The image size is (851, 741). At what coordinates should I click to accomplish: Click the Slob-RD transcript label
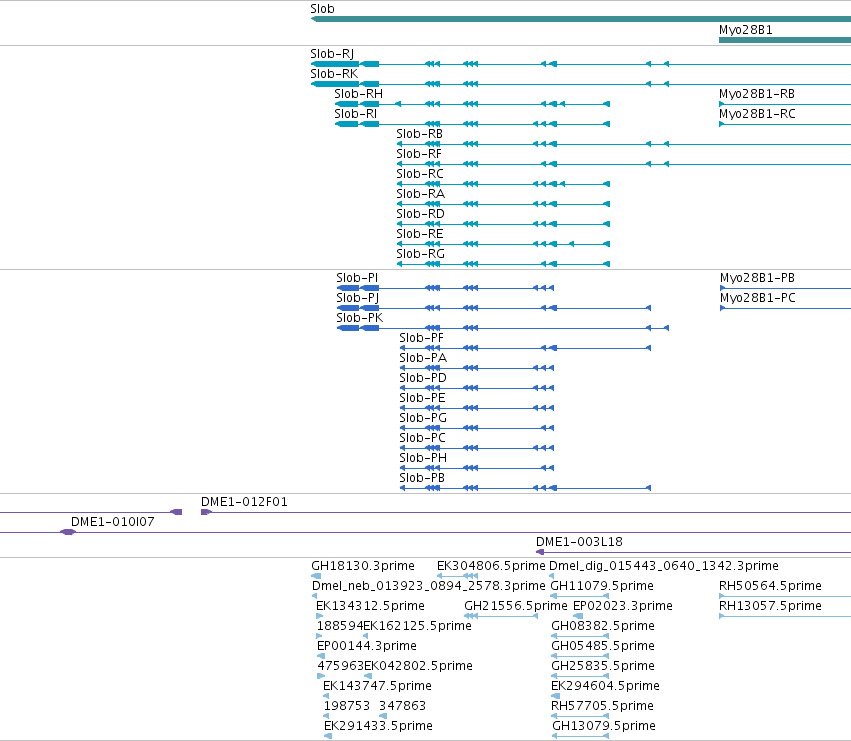(x=420, y=214)
